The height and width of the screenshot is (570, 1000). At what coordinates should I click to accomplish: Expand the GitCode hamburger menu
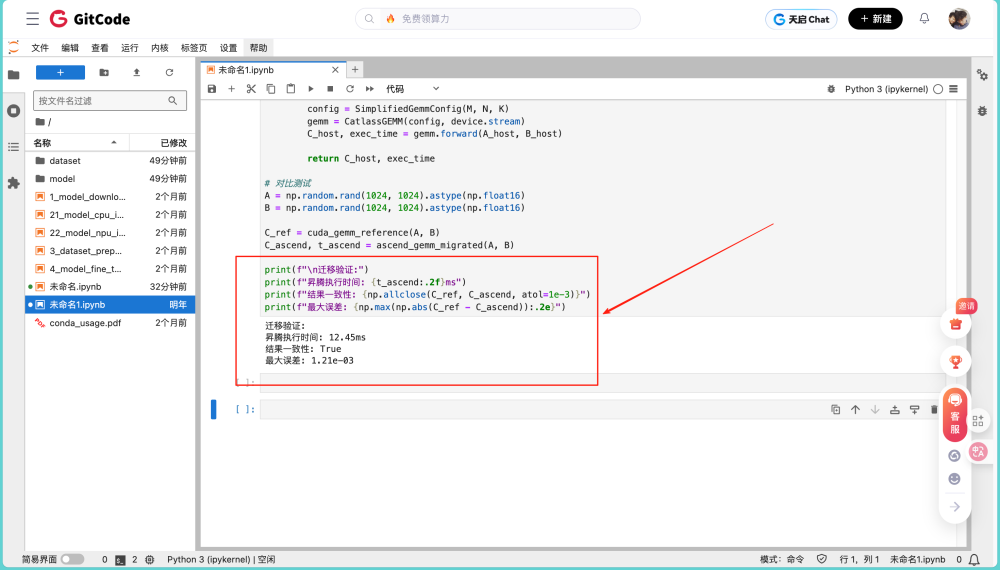pos(33,18)
